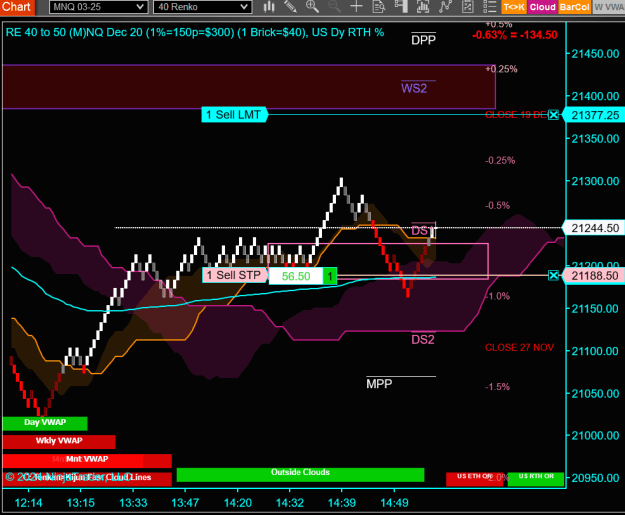Click the 21300.00 price axis label
Screen dimensions: 625x515
[595, 181]
